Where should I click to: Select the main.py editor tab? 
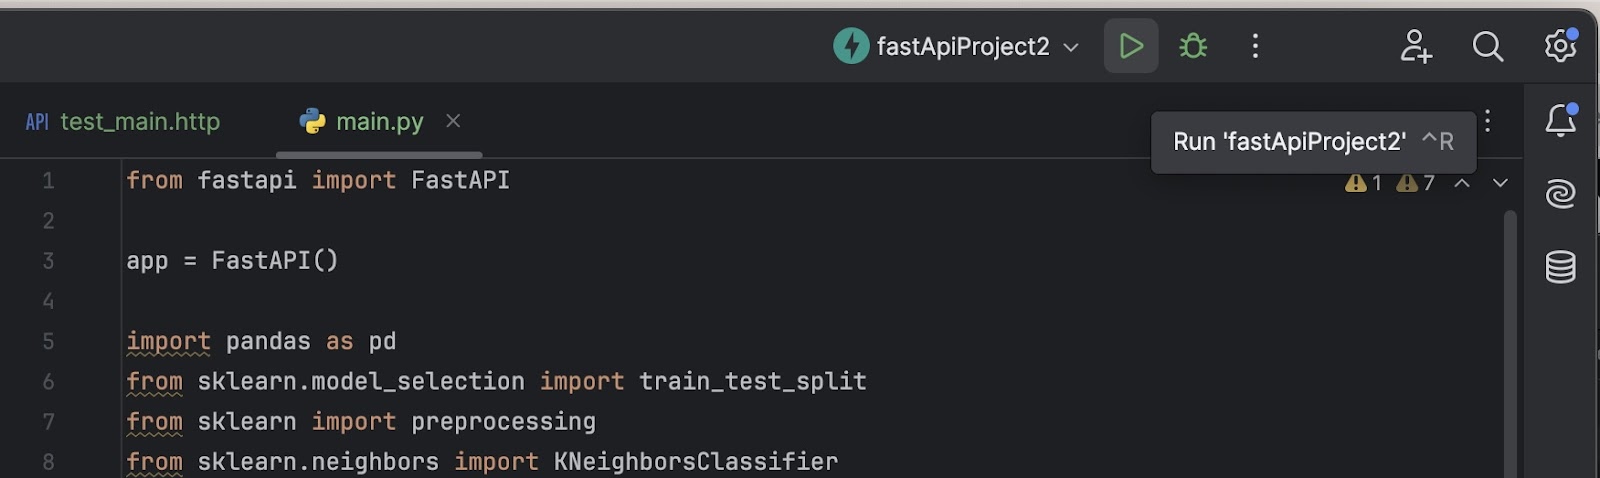click(361, 122)
